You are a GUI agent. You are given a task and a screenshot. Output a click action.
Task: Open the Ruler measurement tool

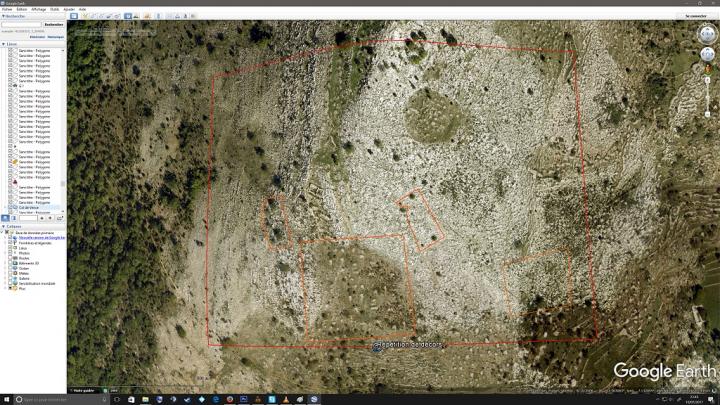pyautogui.click(x=158, y=16)
